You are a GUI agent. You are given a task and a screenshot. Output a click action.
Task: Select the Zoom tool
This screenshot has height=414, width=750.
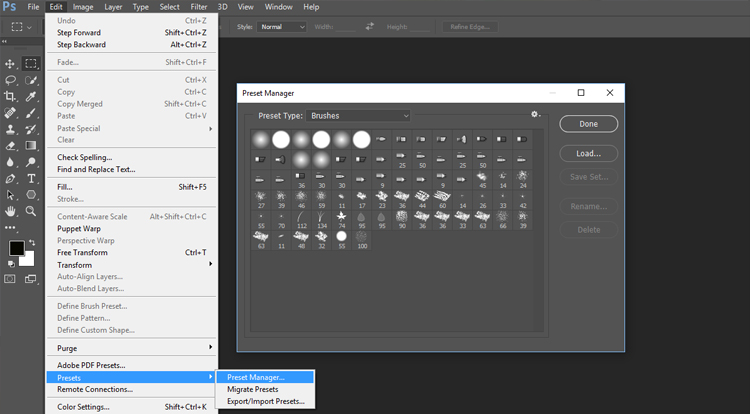31,211
